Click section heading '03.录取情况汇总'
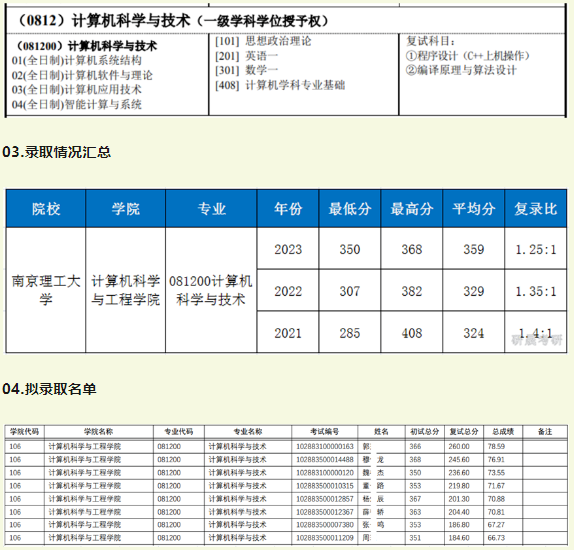 point(56,152)
